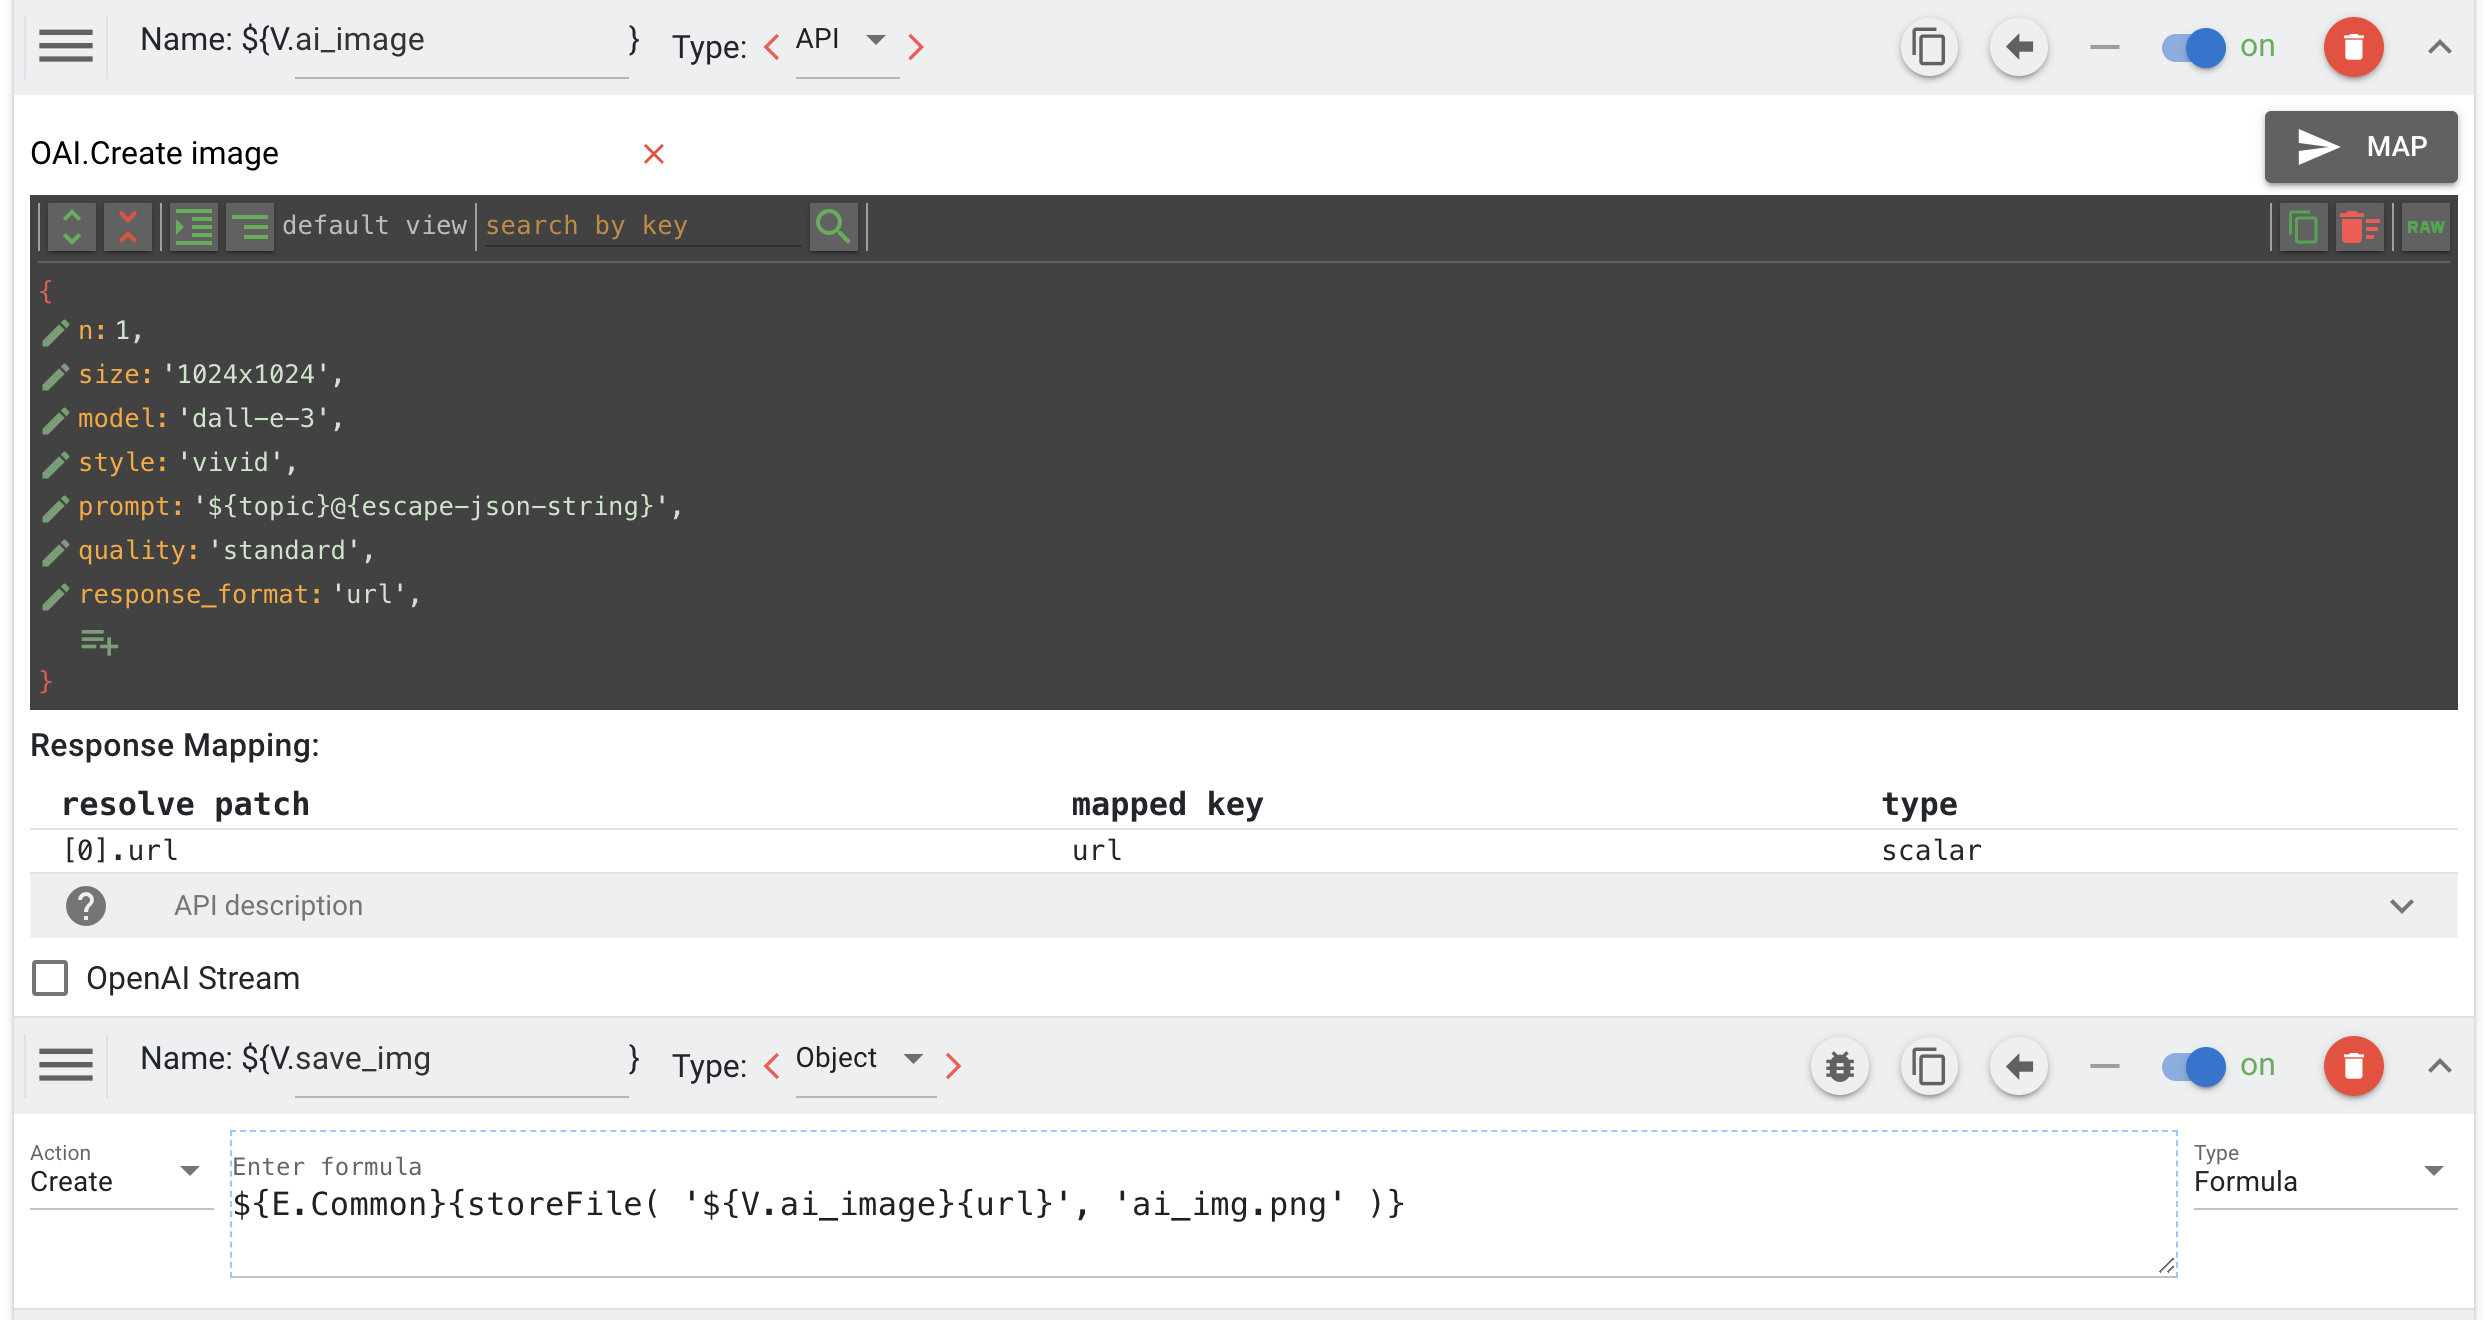Click the collapse-all red arrows icon

128,227
